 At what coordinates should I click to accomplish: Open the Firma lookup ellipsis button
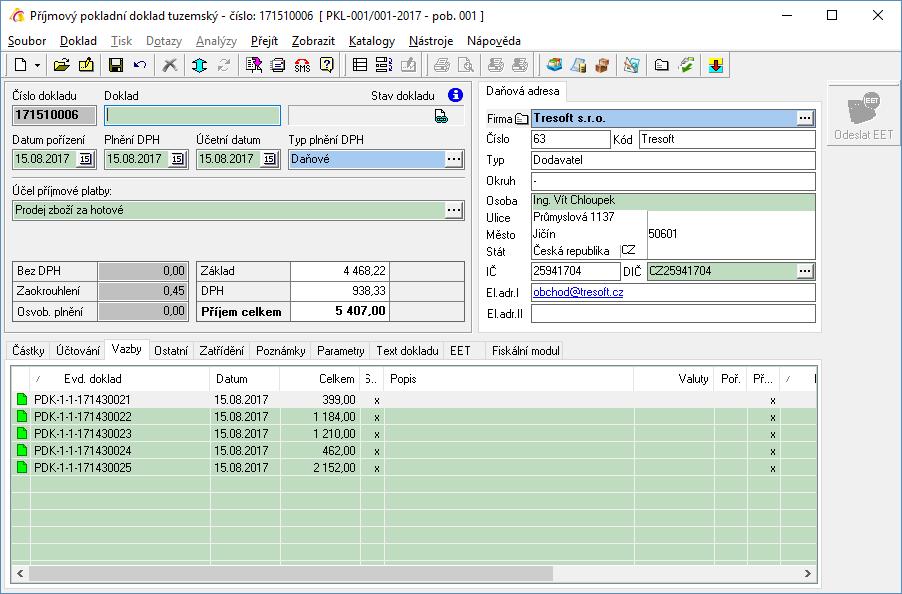pos(805,118)
